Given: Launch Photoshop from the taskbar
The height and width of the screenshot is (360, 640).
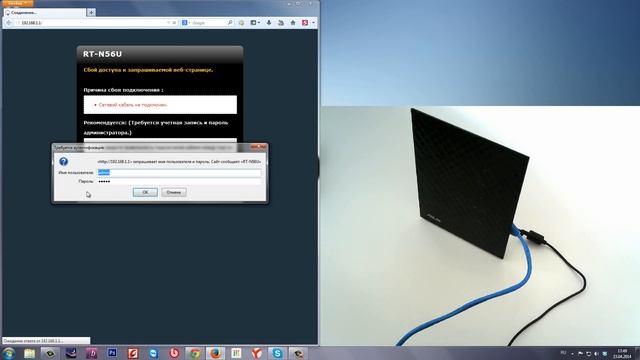Looking at the screenshot, I should coord(112,353).
